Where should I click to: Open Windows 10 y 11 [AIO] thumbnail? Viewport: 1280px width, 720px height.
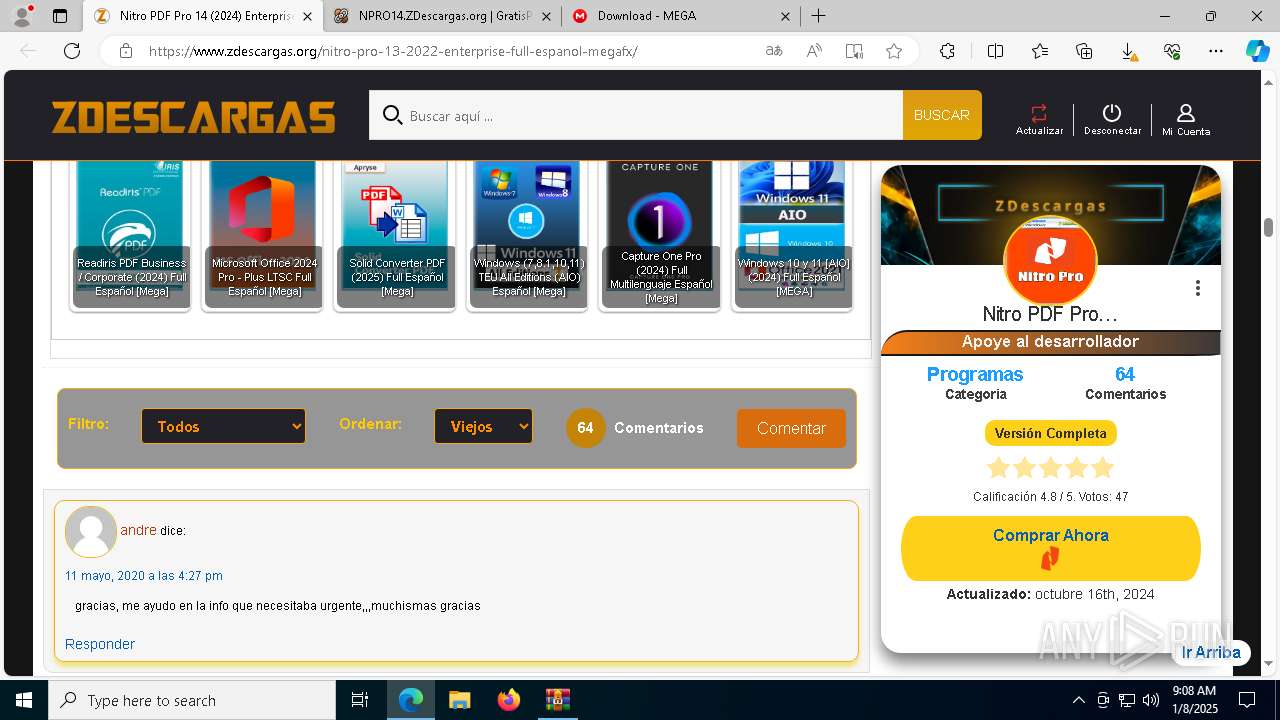click(x=793, y=236)
